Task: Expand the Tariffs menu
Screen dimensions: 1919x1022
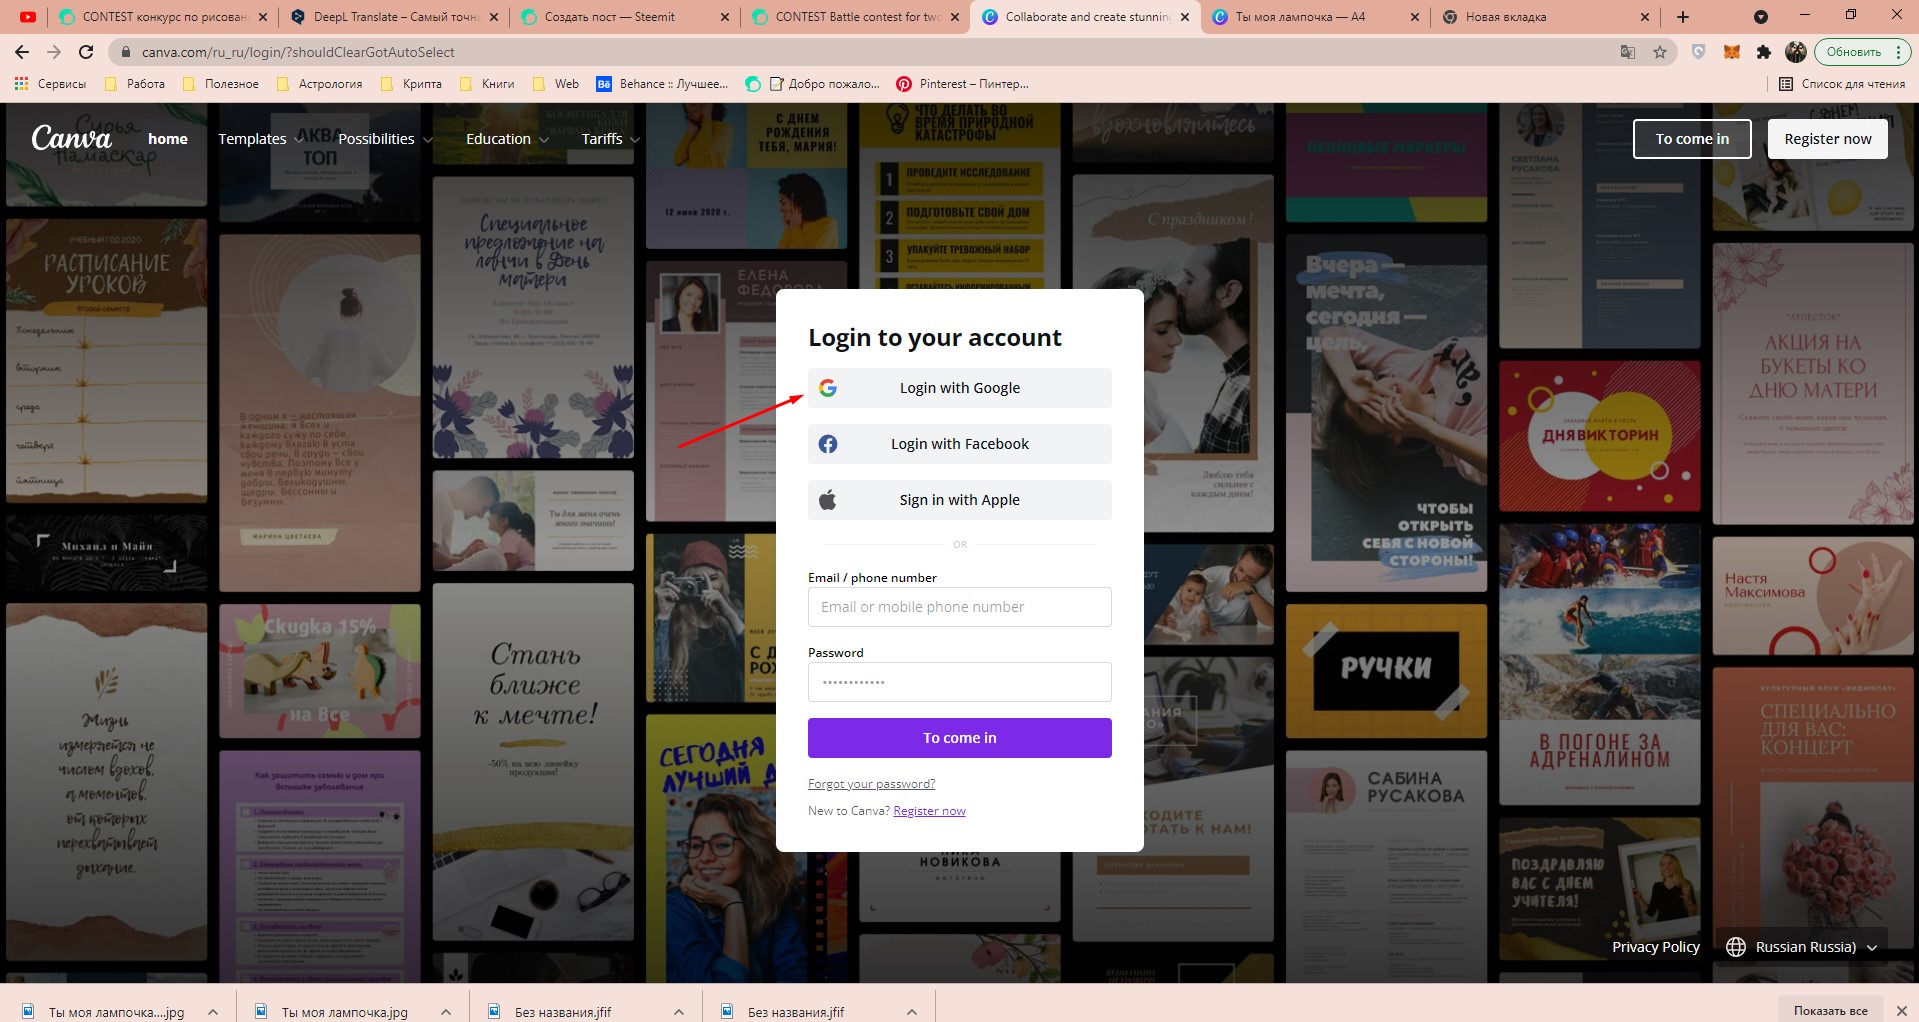Action: [610, 139]
